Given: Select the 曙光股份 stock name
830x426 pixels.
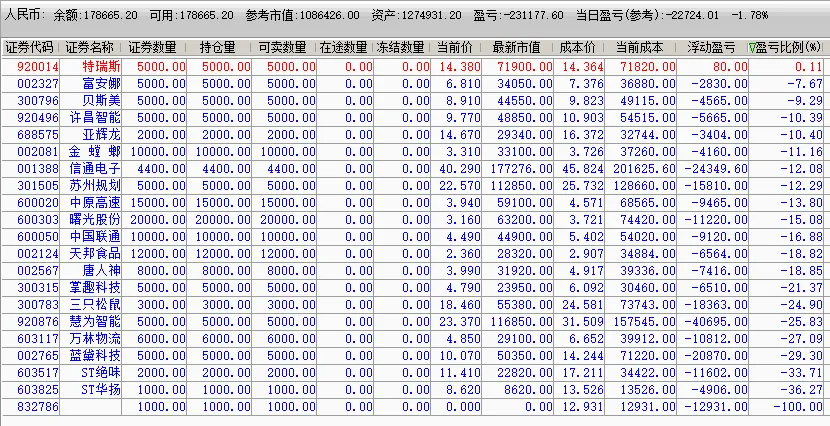Looking at the screenshot, I should click(95, 220).
